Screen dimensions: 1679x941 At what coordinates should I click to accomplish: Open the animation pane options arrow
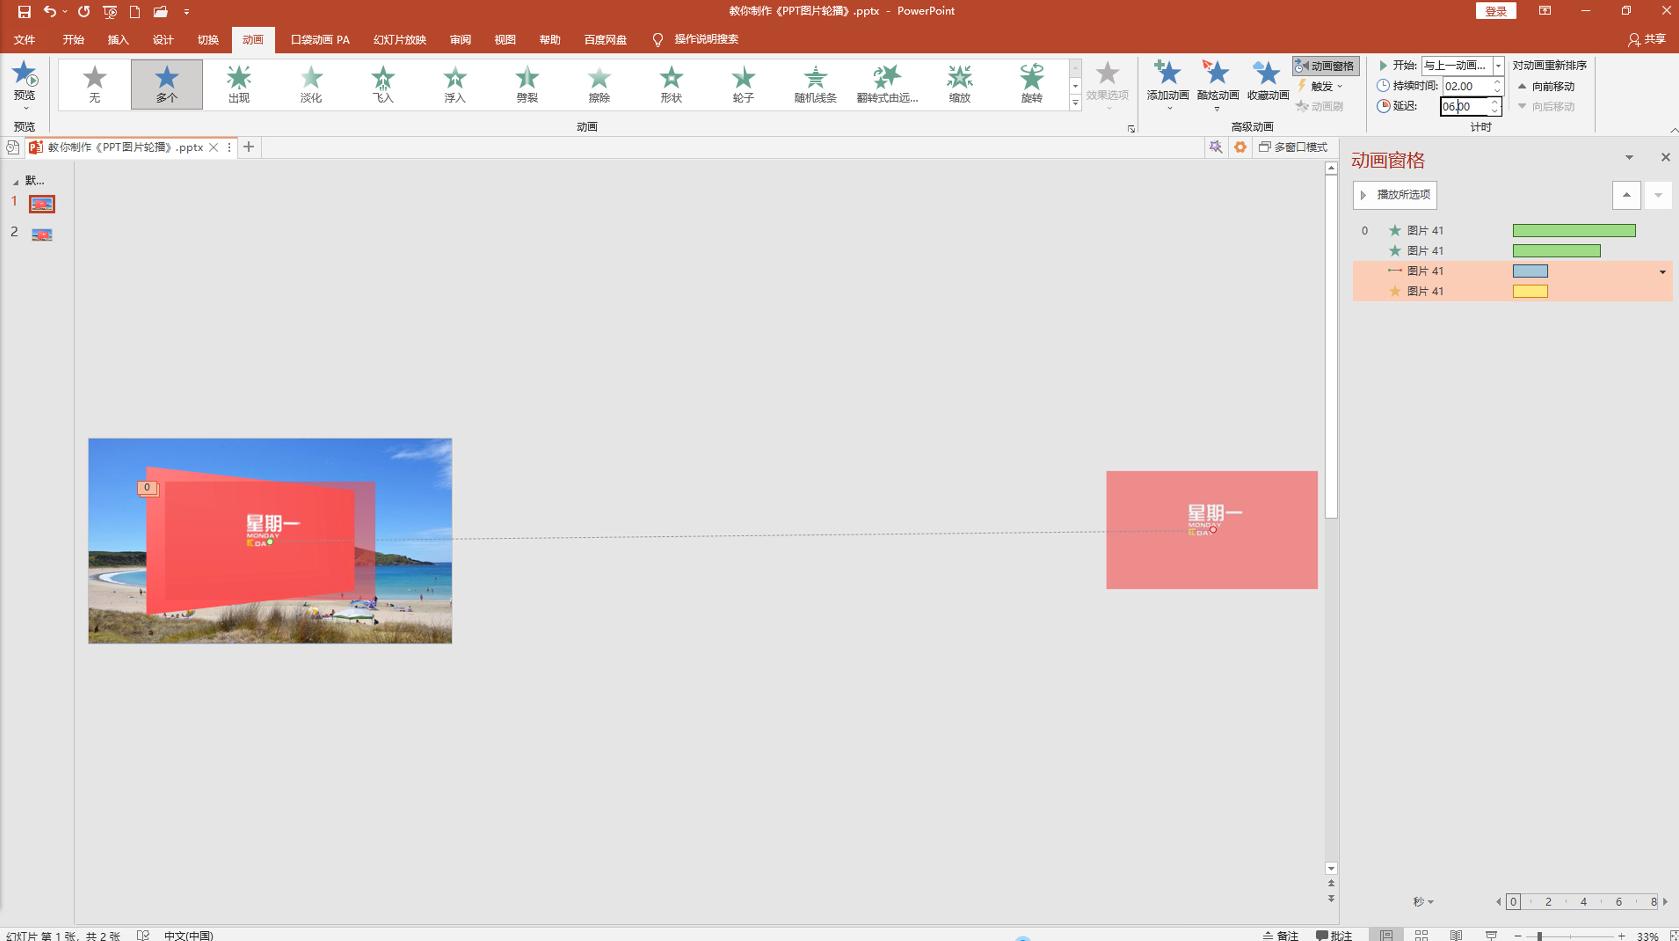(1629, 158)
